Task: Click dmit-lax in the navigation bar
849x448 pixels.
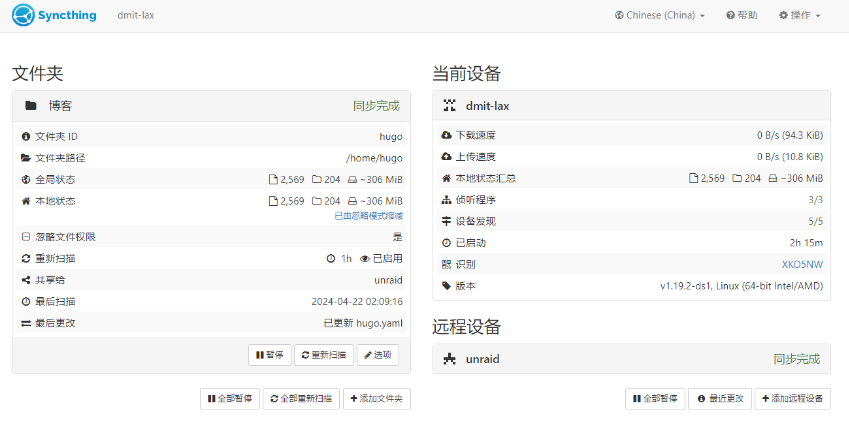Action: 135,16
